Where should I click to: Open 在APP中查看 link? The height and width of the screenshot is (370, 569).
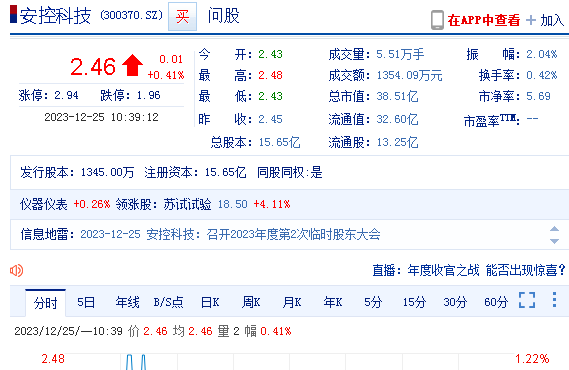(x=484, y=20)
